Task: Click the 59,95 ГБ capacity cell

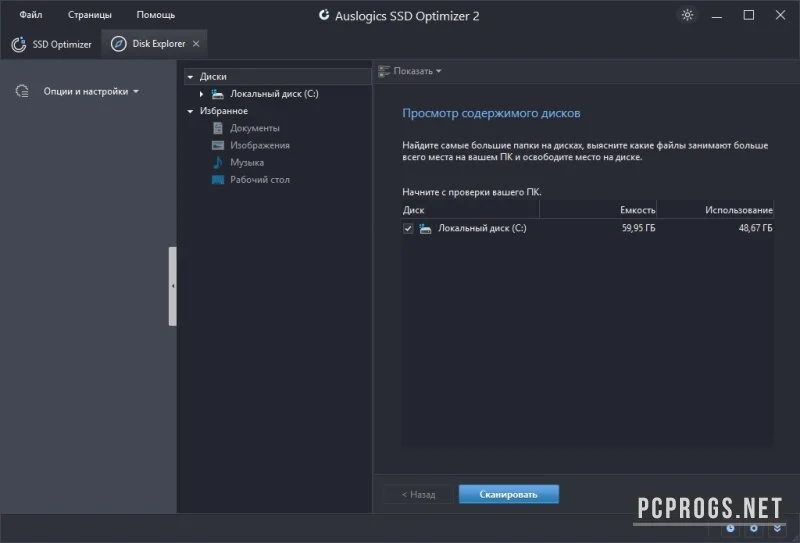Action: point(638,228)
